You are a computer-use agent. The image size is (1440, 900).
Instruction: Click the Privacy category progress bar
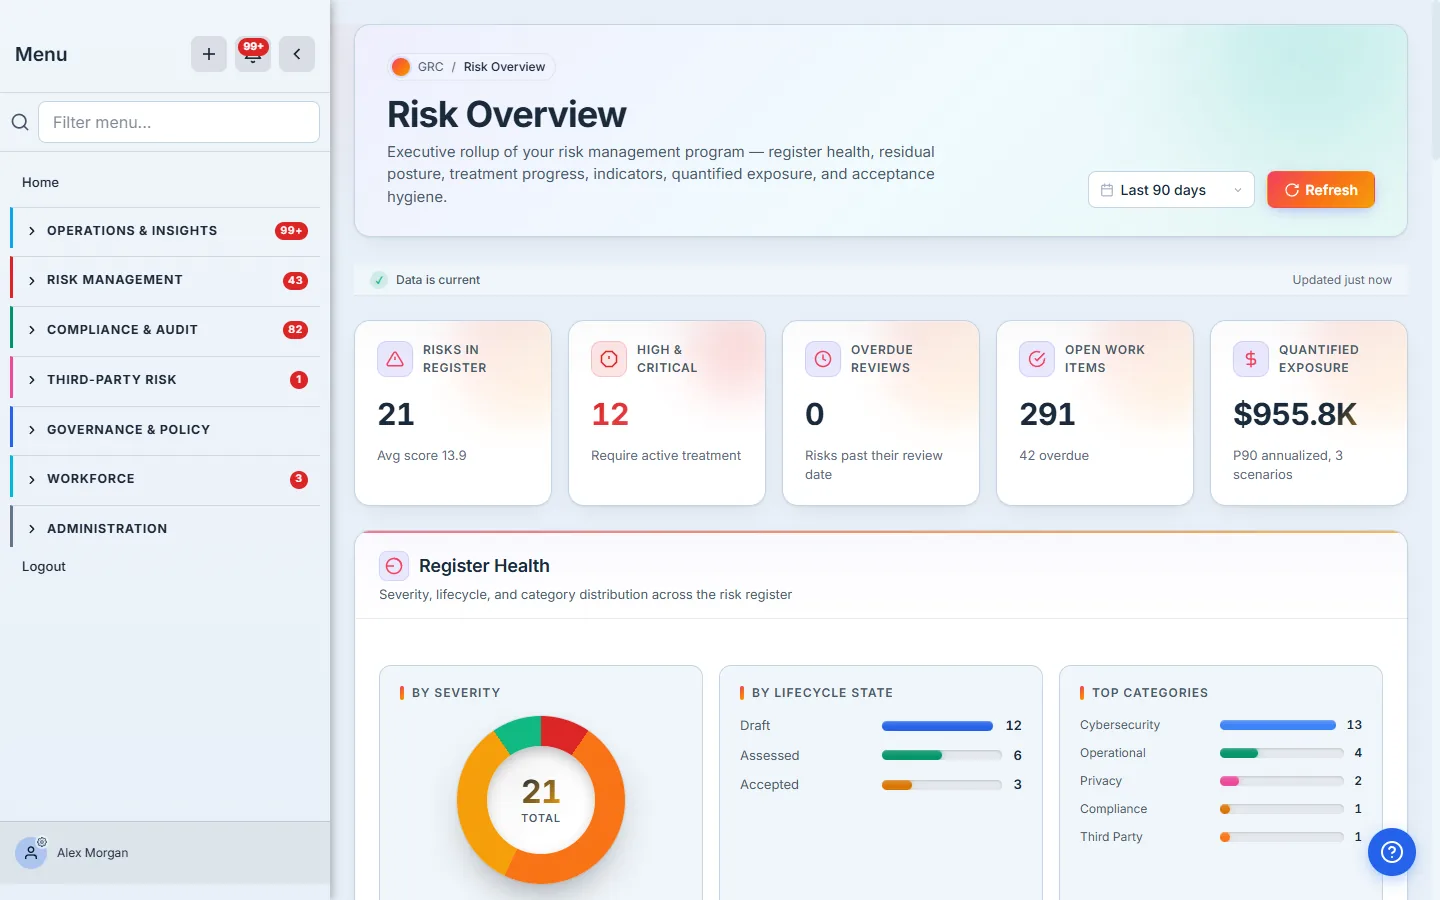(1282, 781)
